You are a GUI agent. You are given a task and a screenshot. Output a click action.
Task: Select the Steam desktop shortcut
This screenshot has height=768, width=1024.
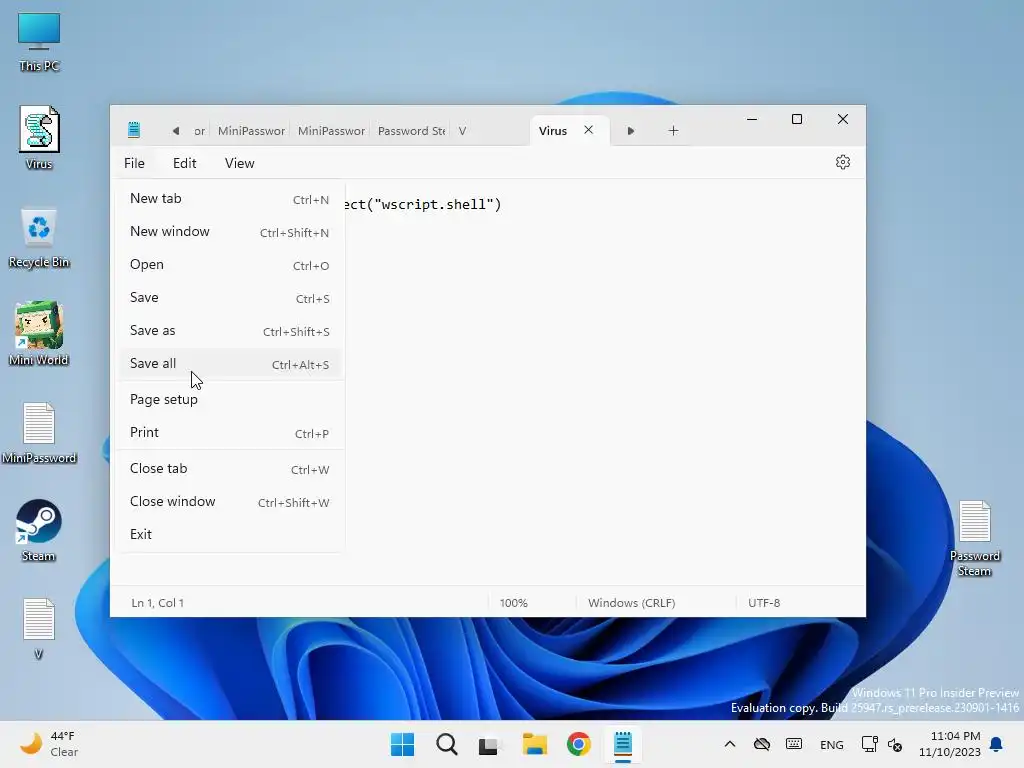[39, 530]
